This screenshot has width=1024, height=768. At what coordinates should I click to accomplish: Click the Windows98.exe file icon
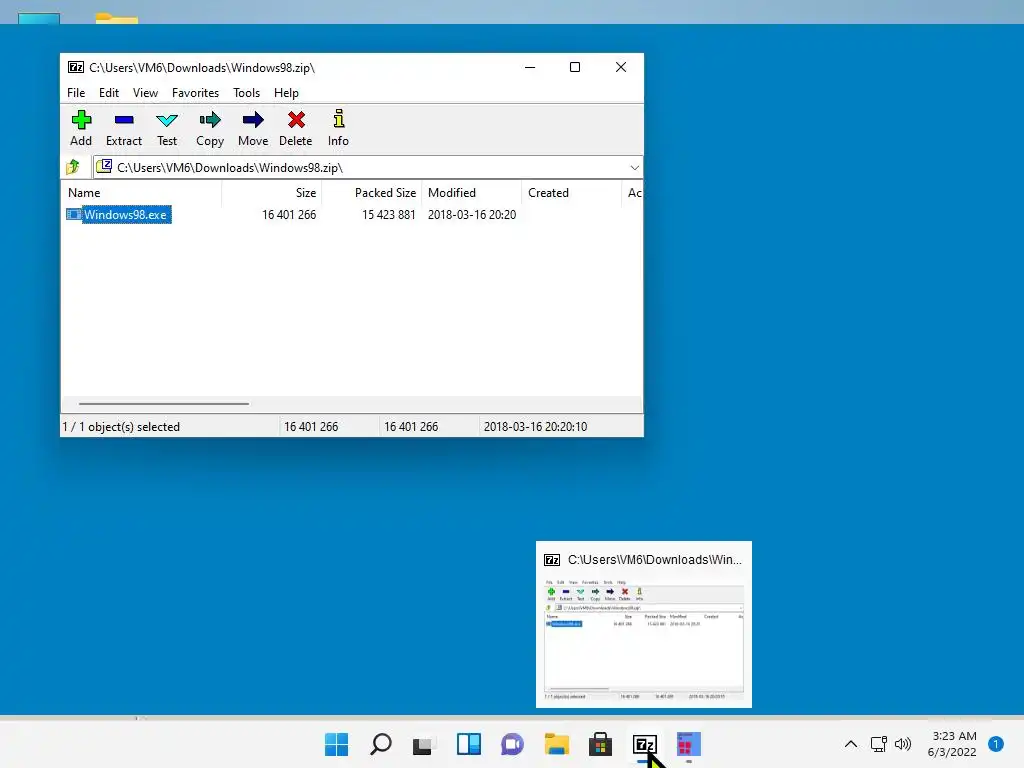tap(74, 214)
